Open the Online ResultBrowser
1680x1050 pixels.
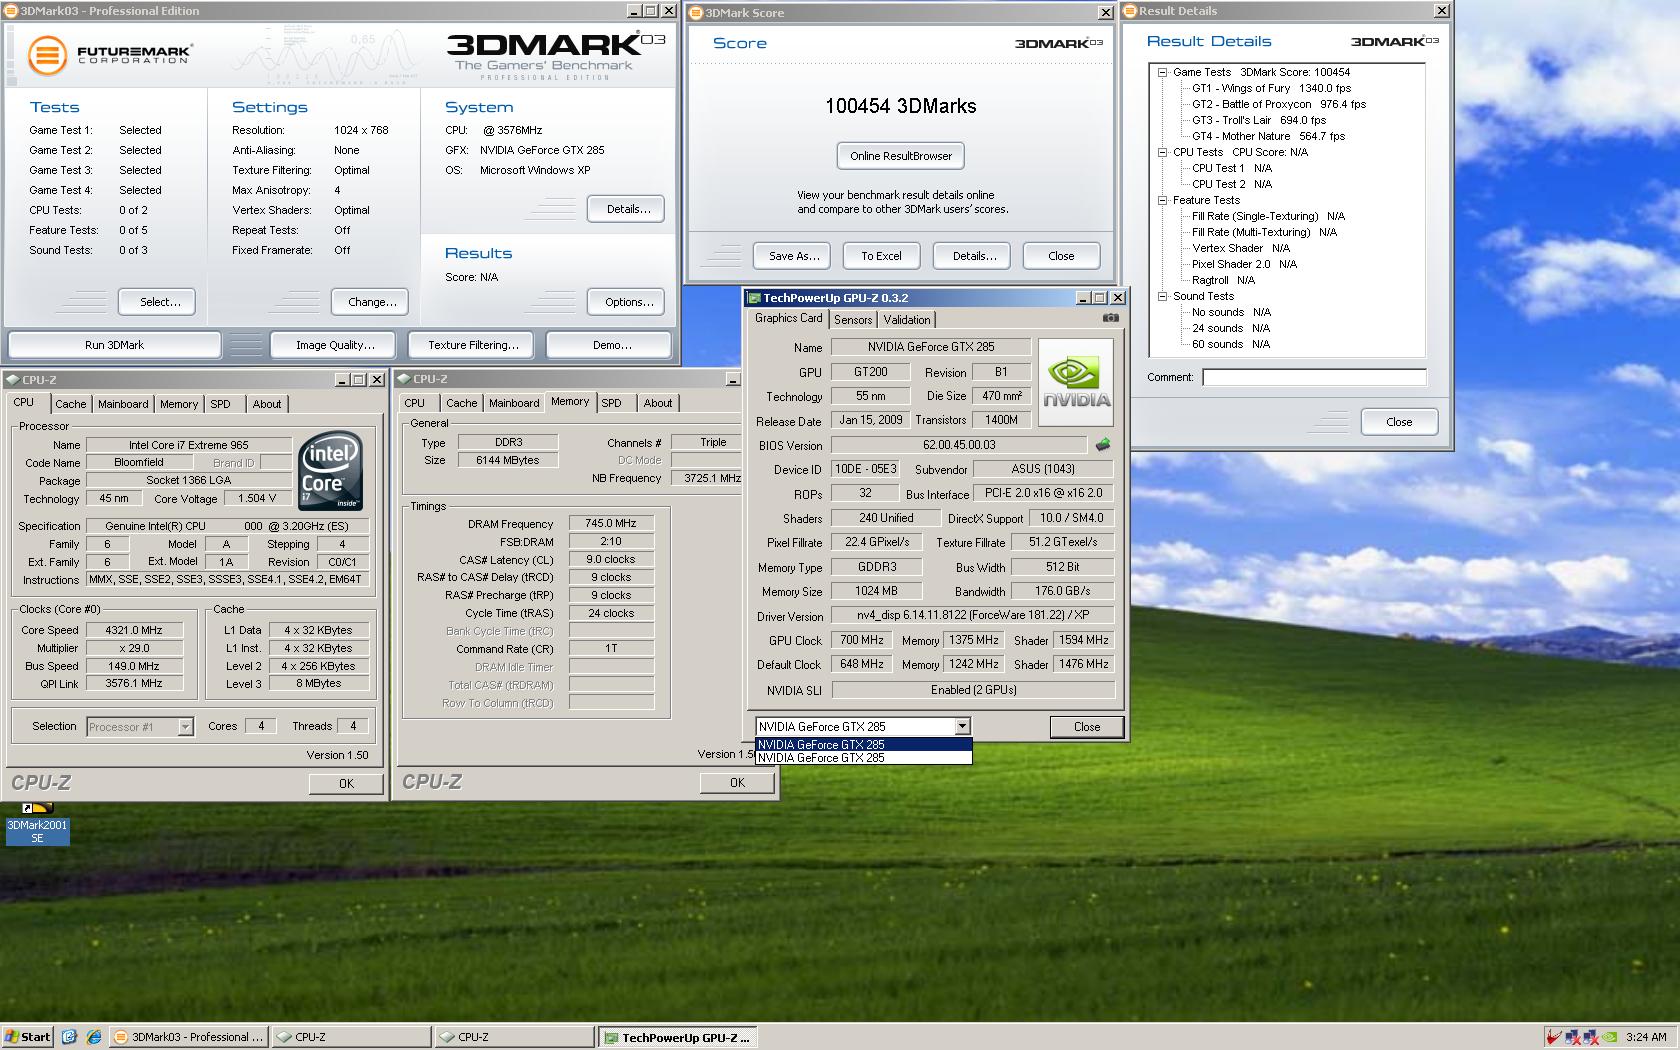[901, 156]
